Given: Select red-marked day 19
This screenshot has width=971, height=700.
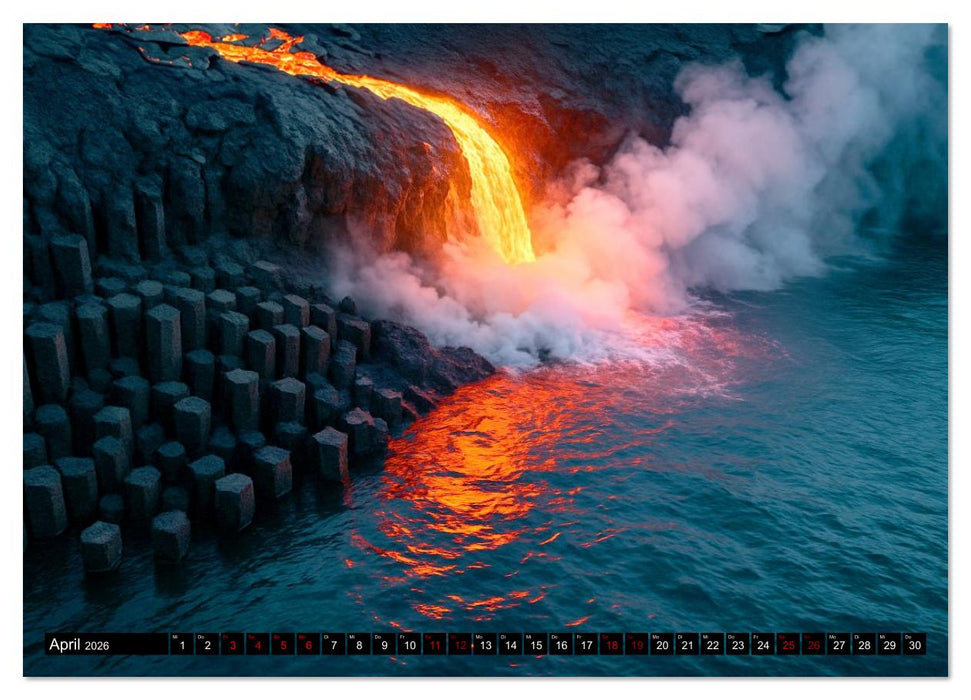Looking at the screenshot, I should tap(637, 645).
